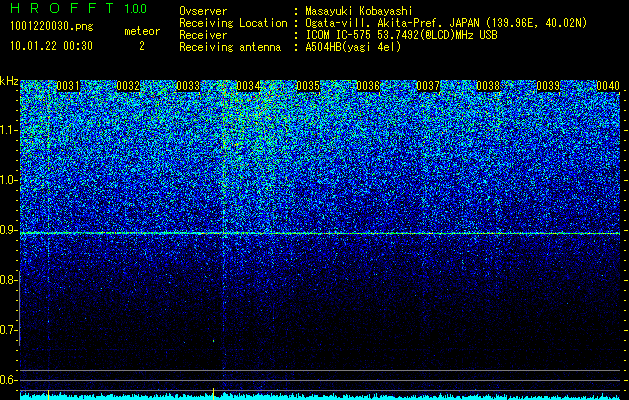Click the 1.0 kHz axis label

tap(8, 180)
